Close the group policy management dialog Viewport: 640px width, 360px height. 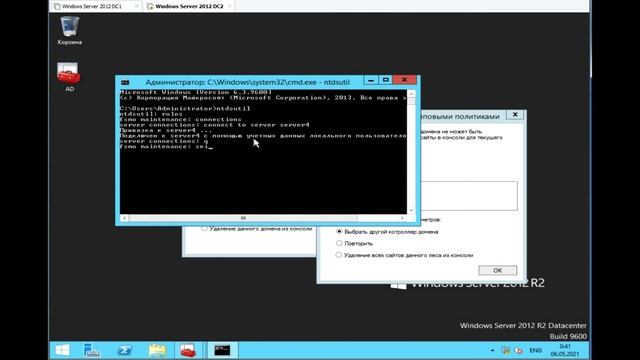515,115
